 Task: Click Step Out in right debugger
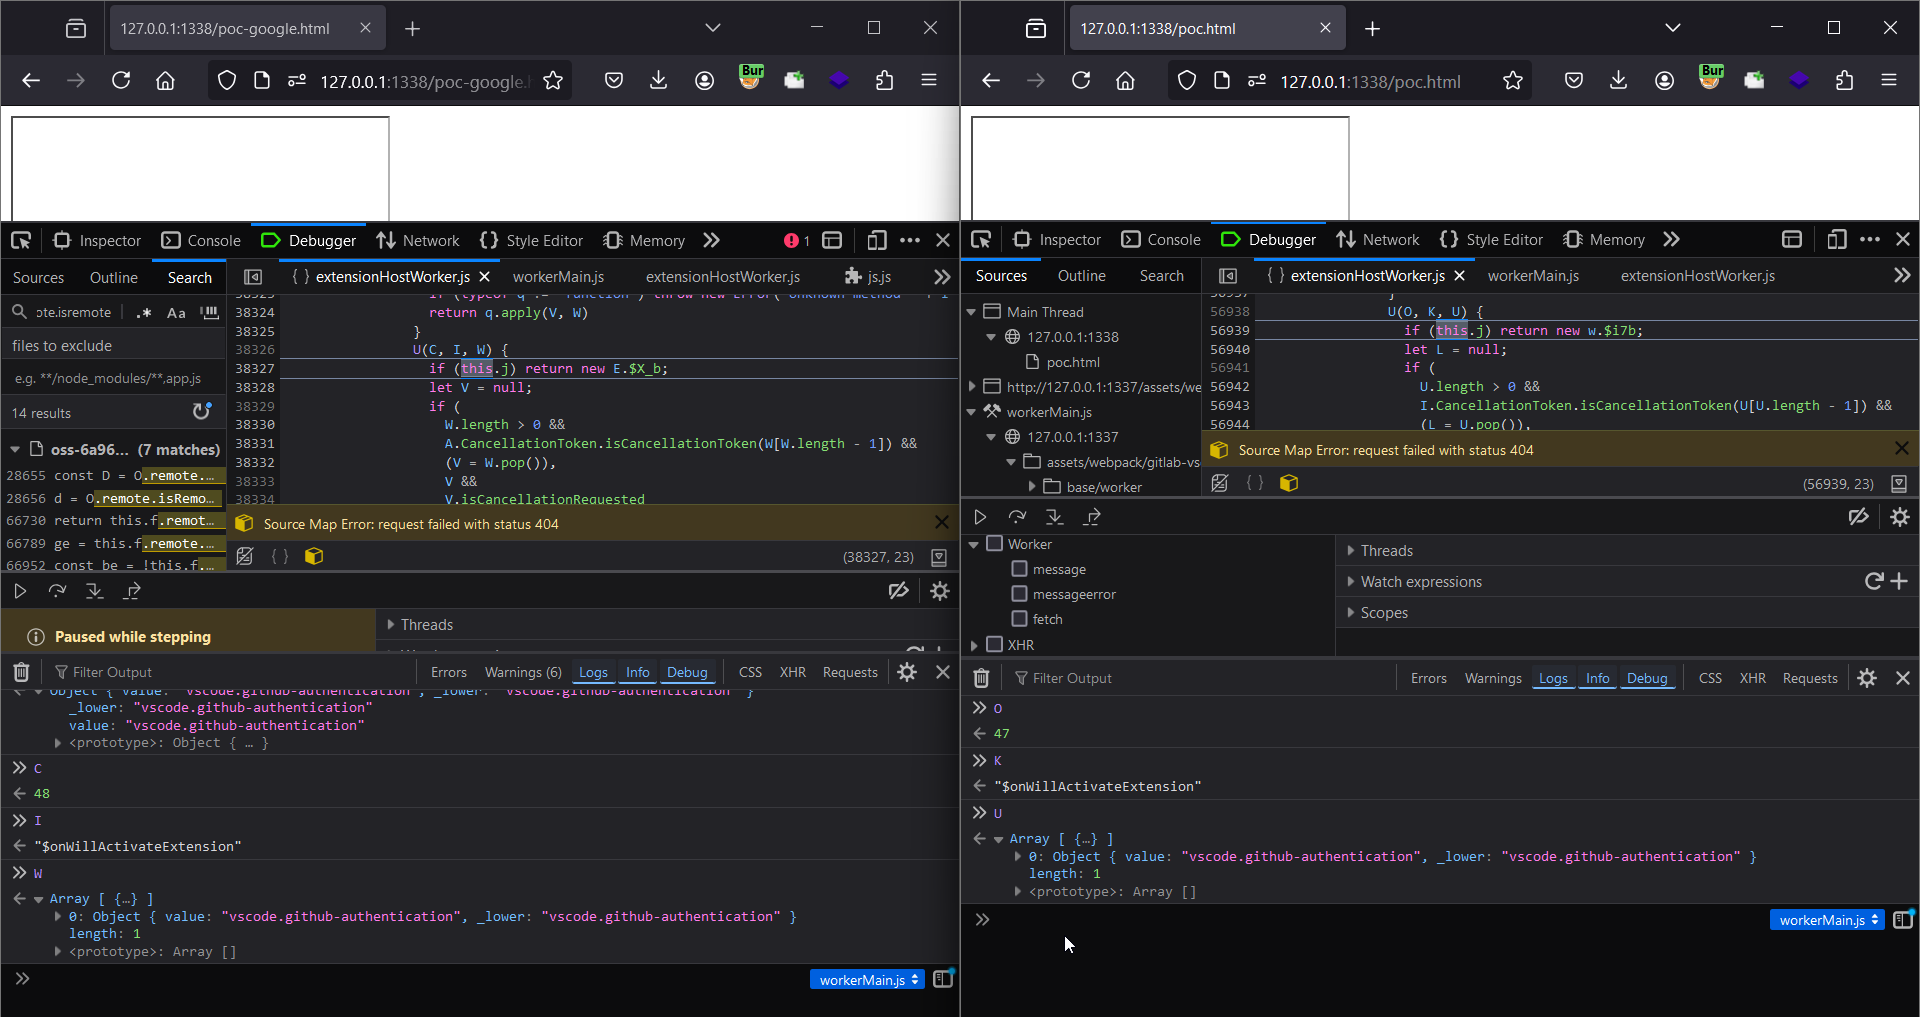coord(1092,517)
